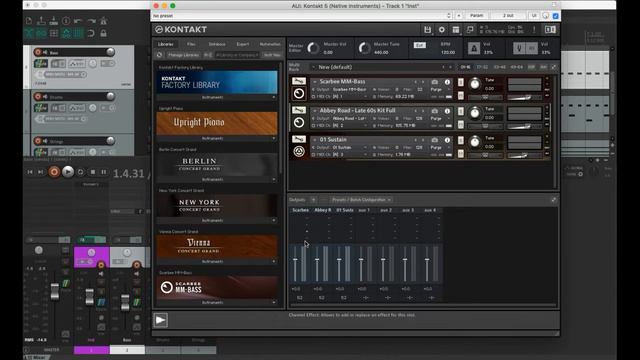
Task: Click Reaper project info icon
Action: tap(66, 20)
